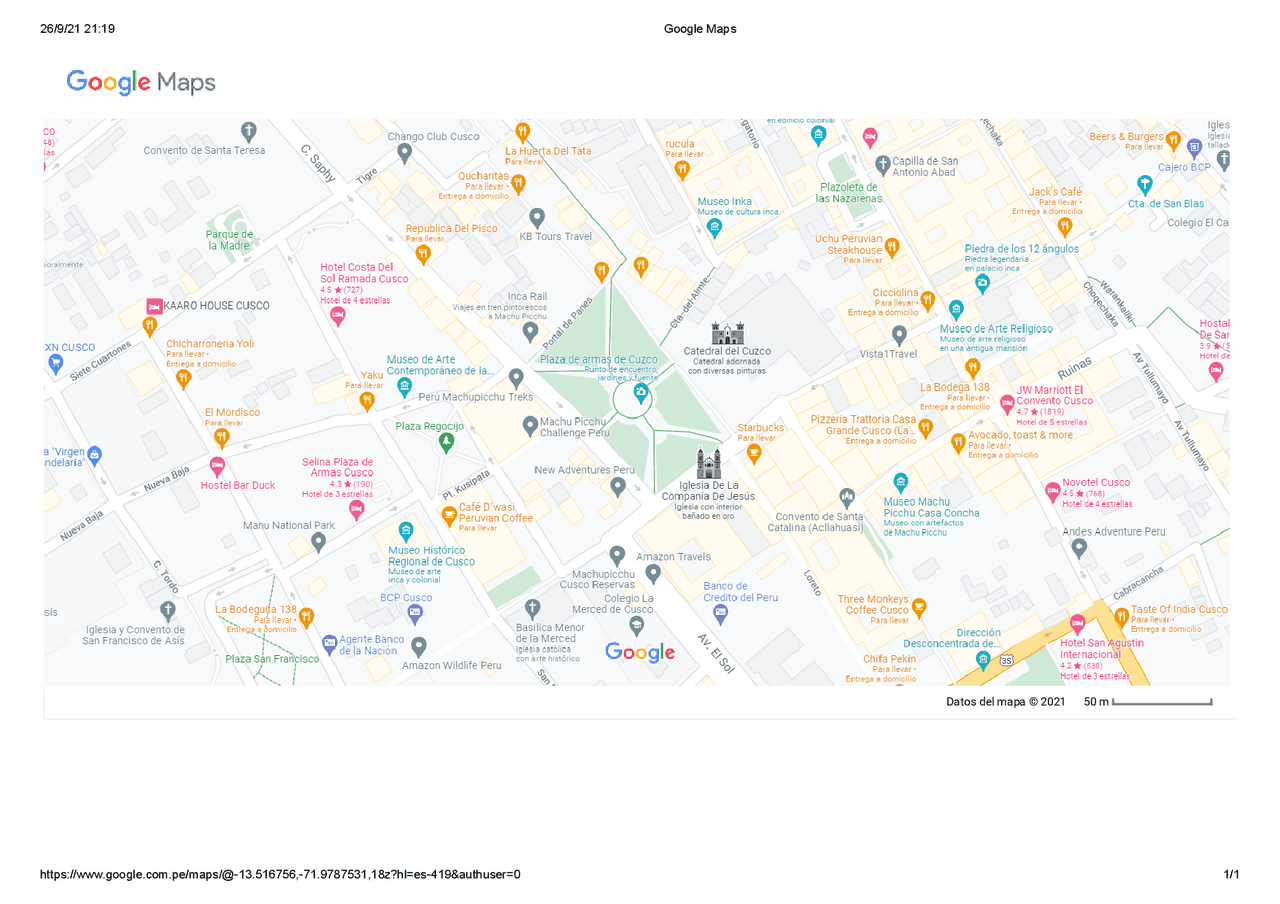Viewport: 1280px width, 904px height.
Task: Click the Banco de Credito del Peru pin
Action: [720, 615]
